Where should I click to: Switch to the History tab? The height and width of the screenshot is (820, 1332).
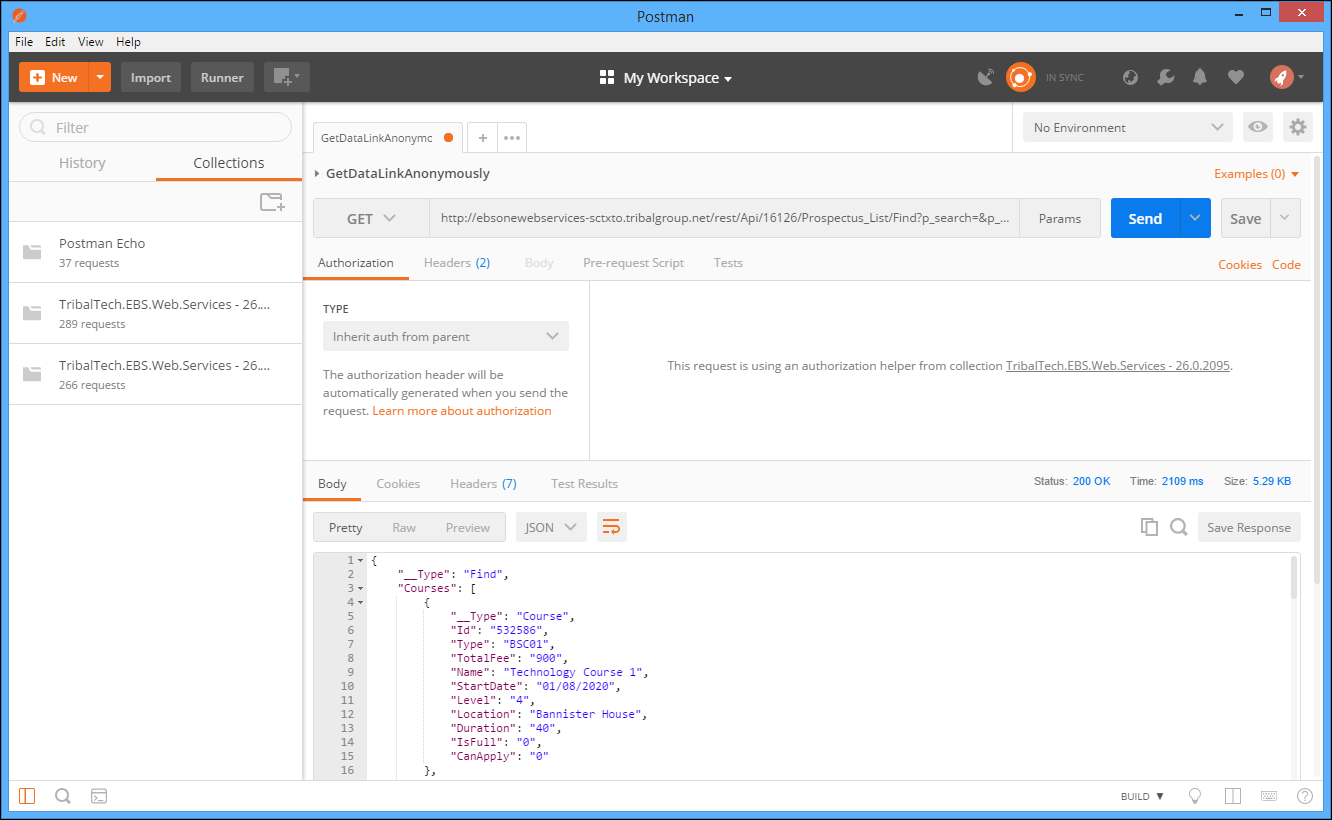(82, 163)
